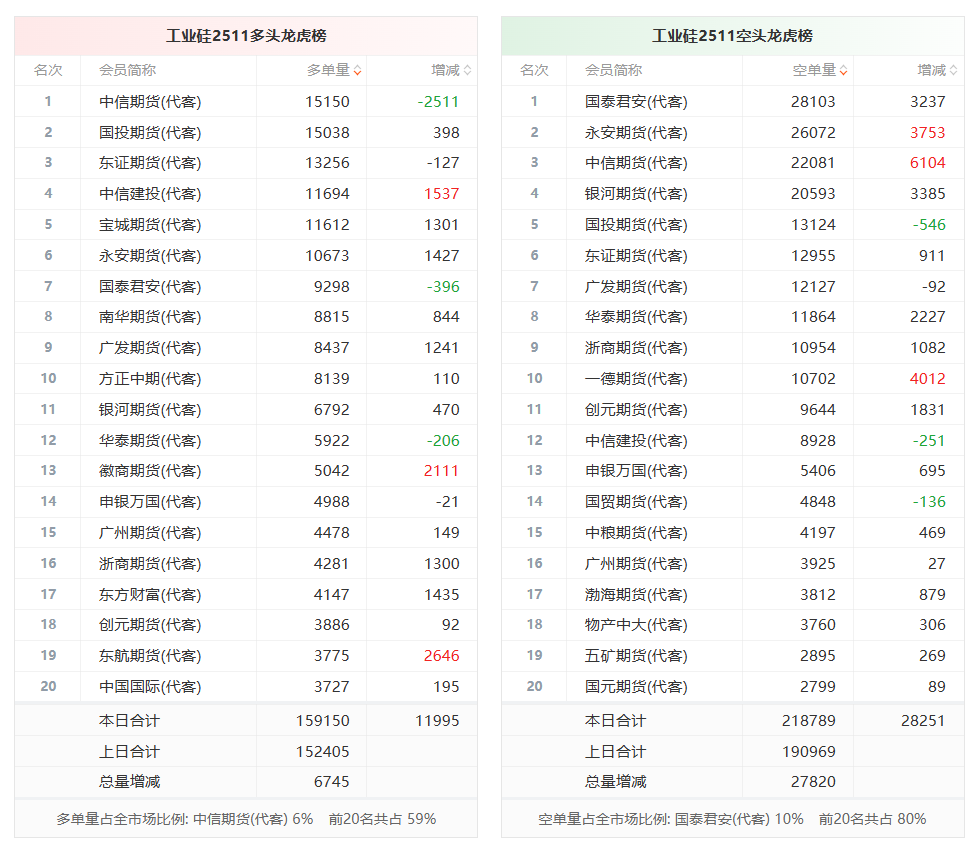Click short total value 218789
This screenshot has height=849, width=977.
[809, 721]
